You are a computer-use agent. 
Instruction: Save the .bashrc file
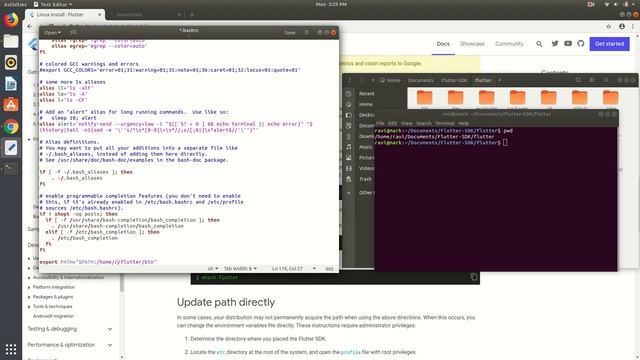pos(290,32)
